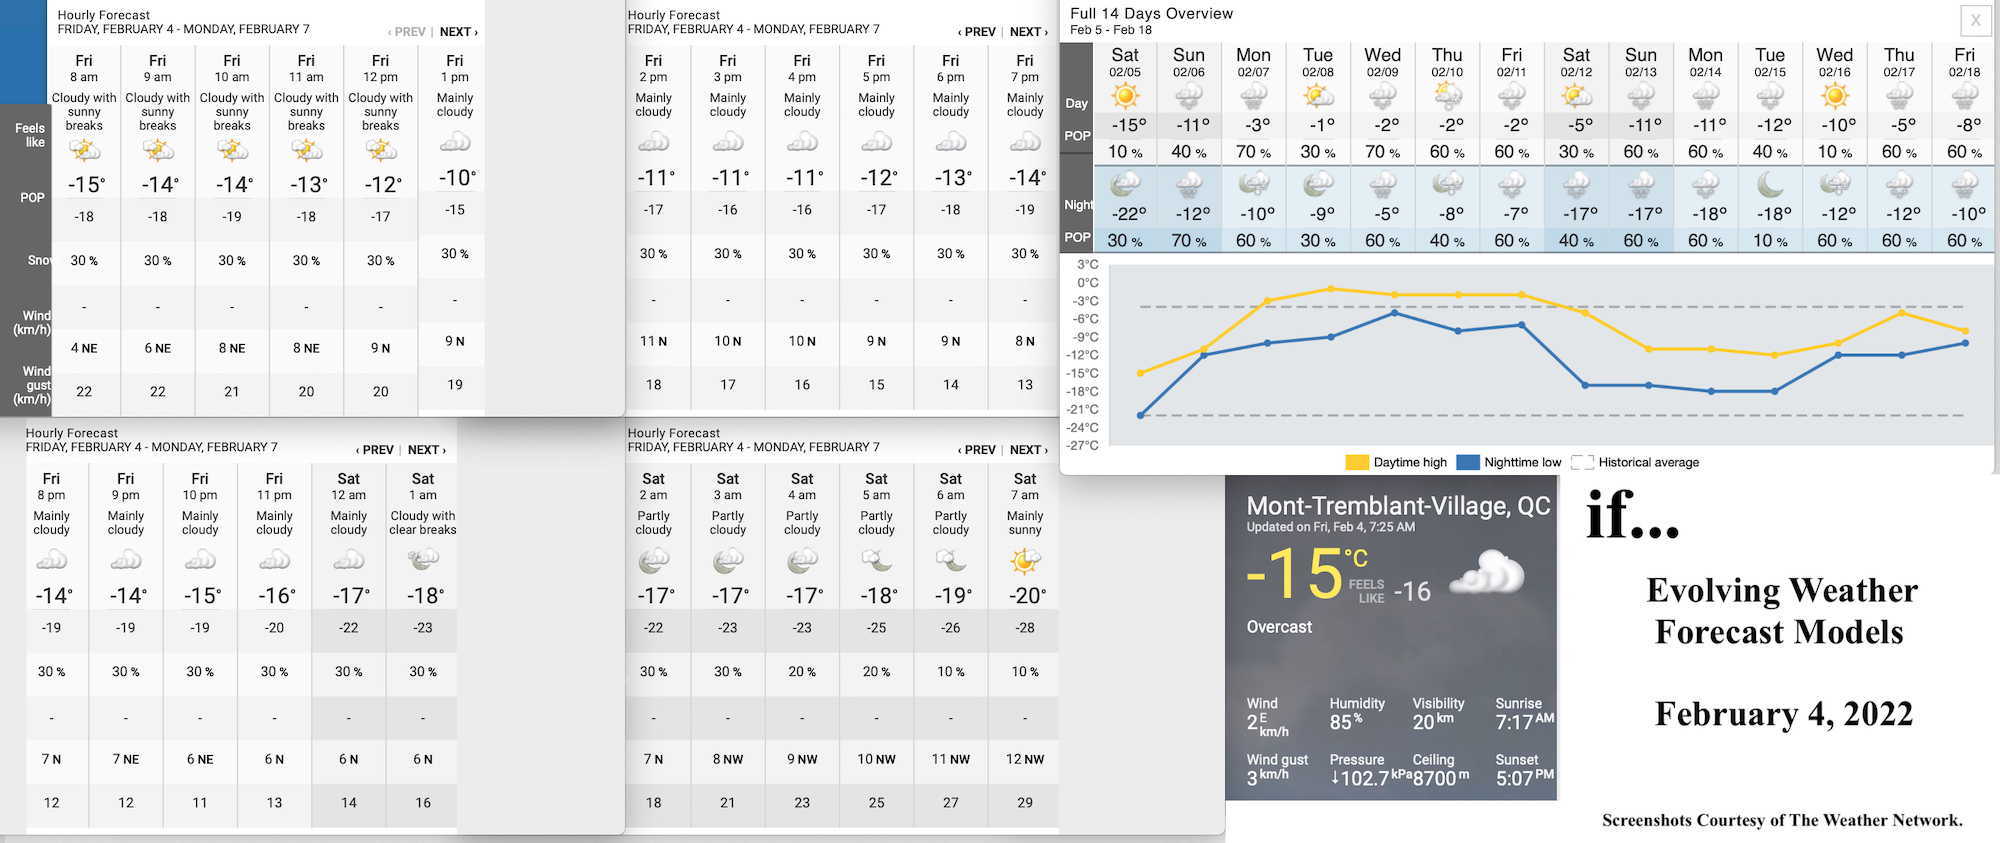Click PREV in the Sat 2 am hourly panel
Viewport: 2000px width, 843px height.
pyautogui.click(x=977, y=450)
